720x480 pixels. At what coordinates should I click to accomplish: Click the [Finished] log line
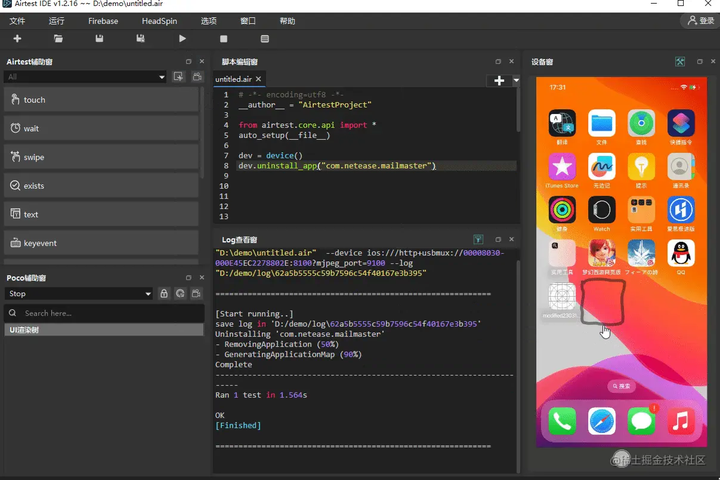pyautogui.click(x=238, y=425)
